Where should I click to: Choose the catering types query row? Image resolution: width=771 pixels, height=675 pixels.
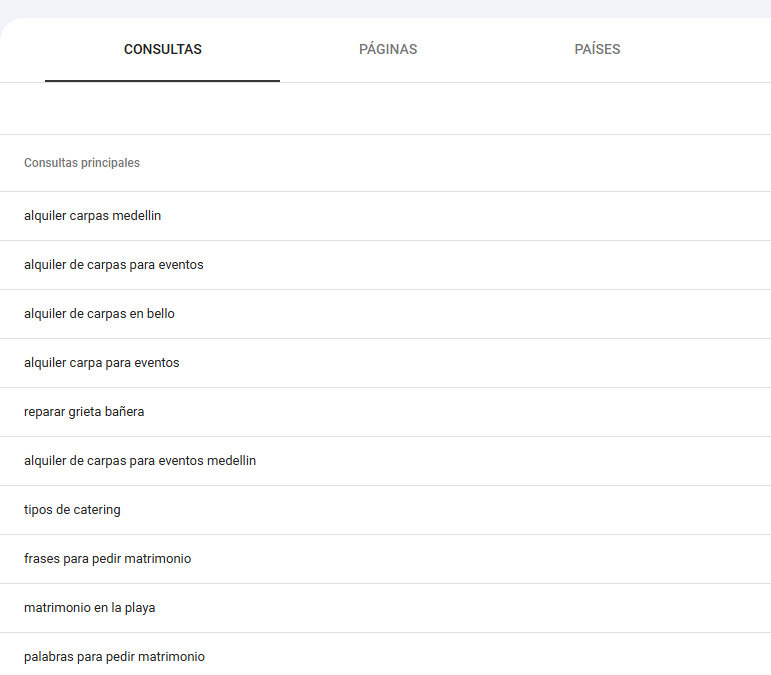pos(72,510)
